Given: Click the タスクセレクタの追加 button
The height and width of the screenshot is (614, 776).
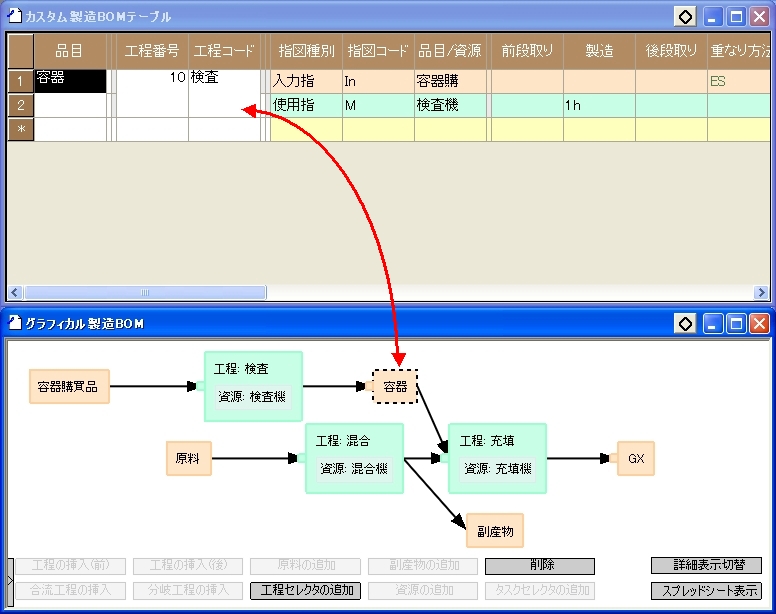Looking at the screenshot, I should pyautogui.click(x=540, y=590).
